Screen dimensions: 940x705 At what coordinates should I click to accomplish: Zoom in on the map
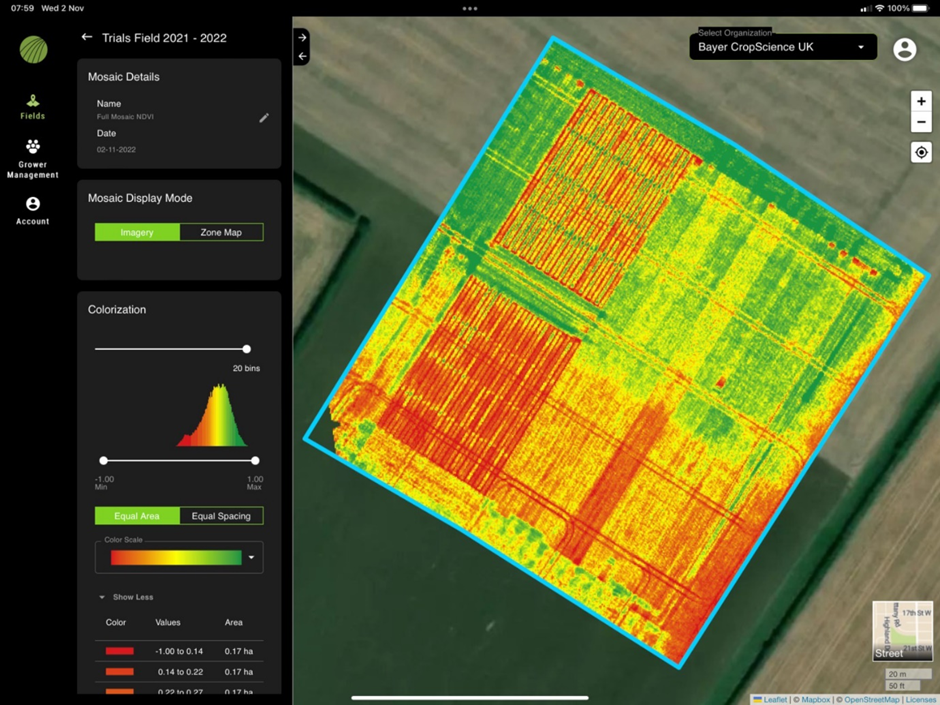click(921, 101)
